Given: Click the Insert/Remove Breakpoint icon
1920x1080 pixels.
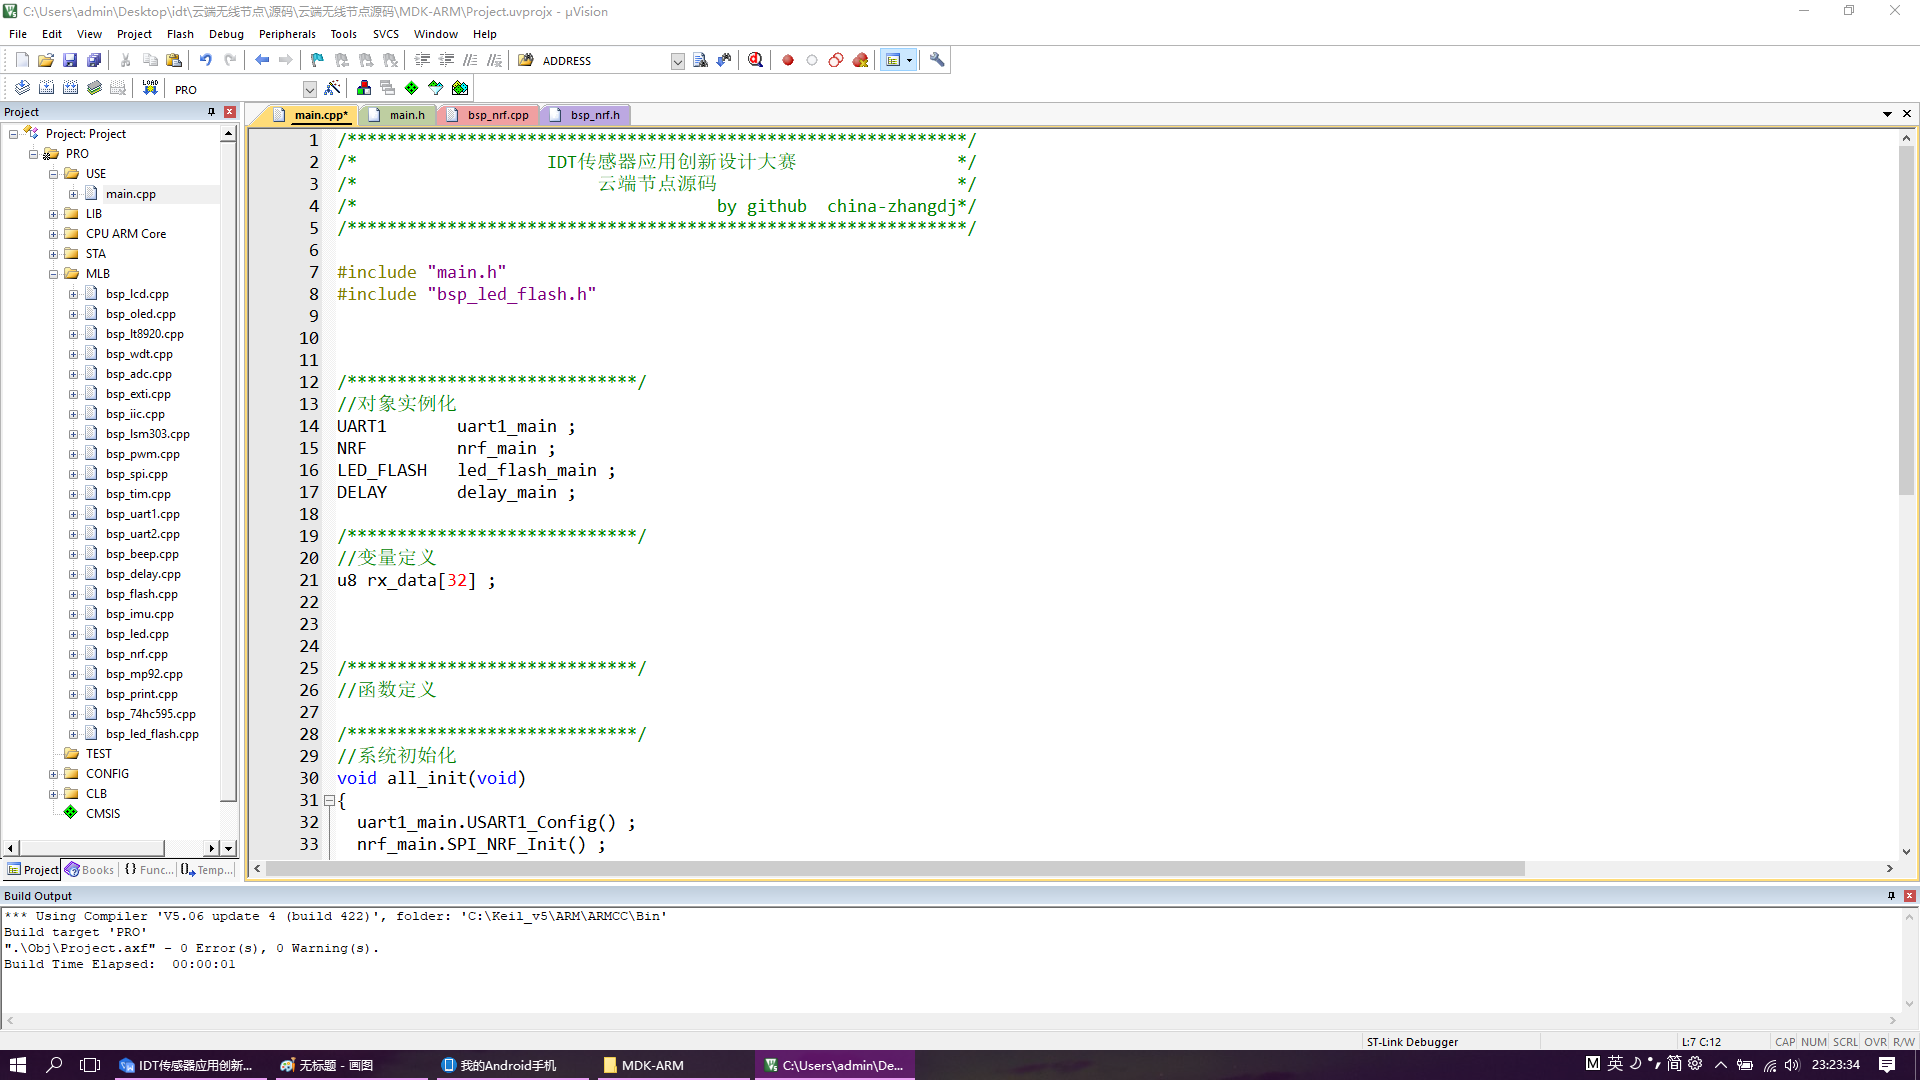Looking at the screenshot, I should tap(787, 59).
